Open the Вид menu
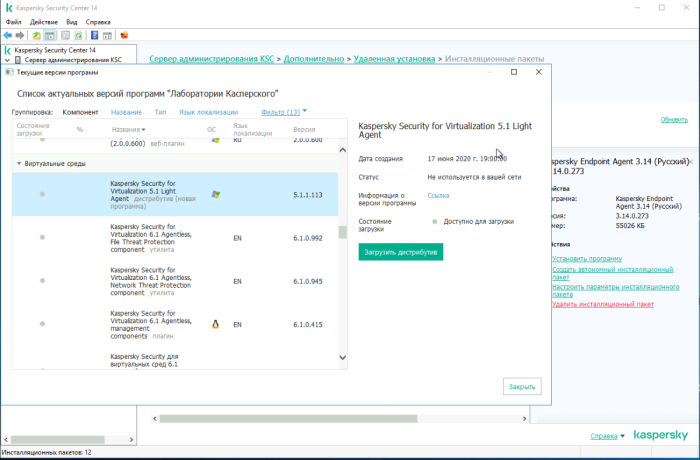This screenshot has height=460, width=700. point(71,22)
